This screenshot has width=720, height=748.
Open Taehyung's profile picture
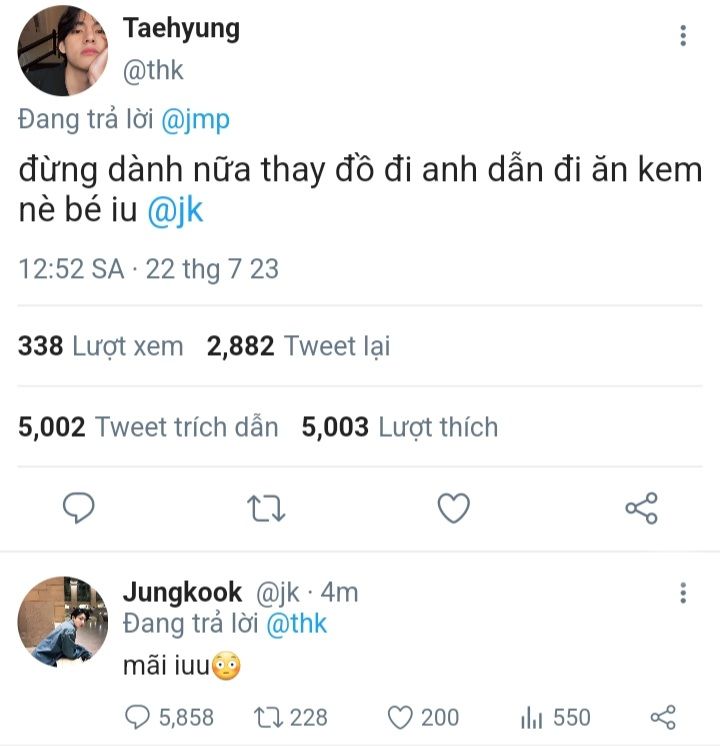(63, 51)
